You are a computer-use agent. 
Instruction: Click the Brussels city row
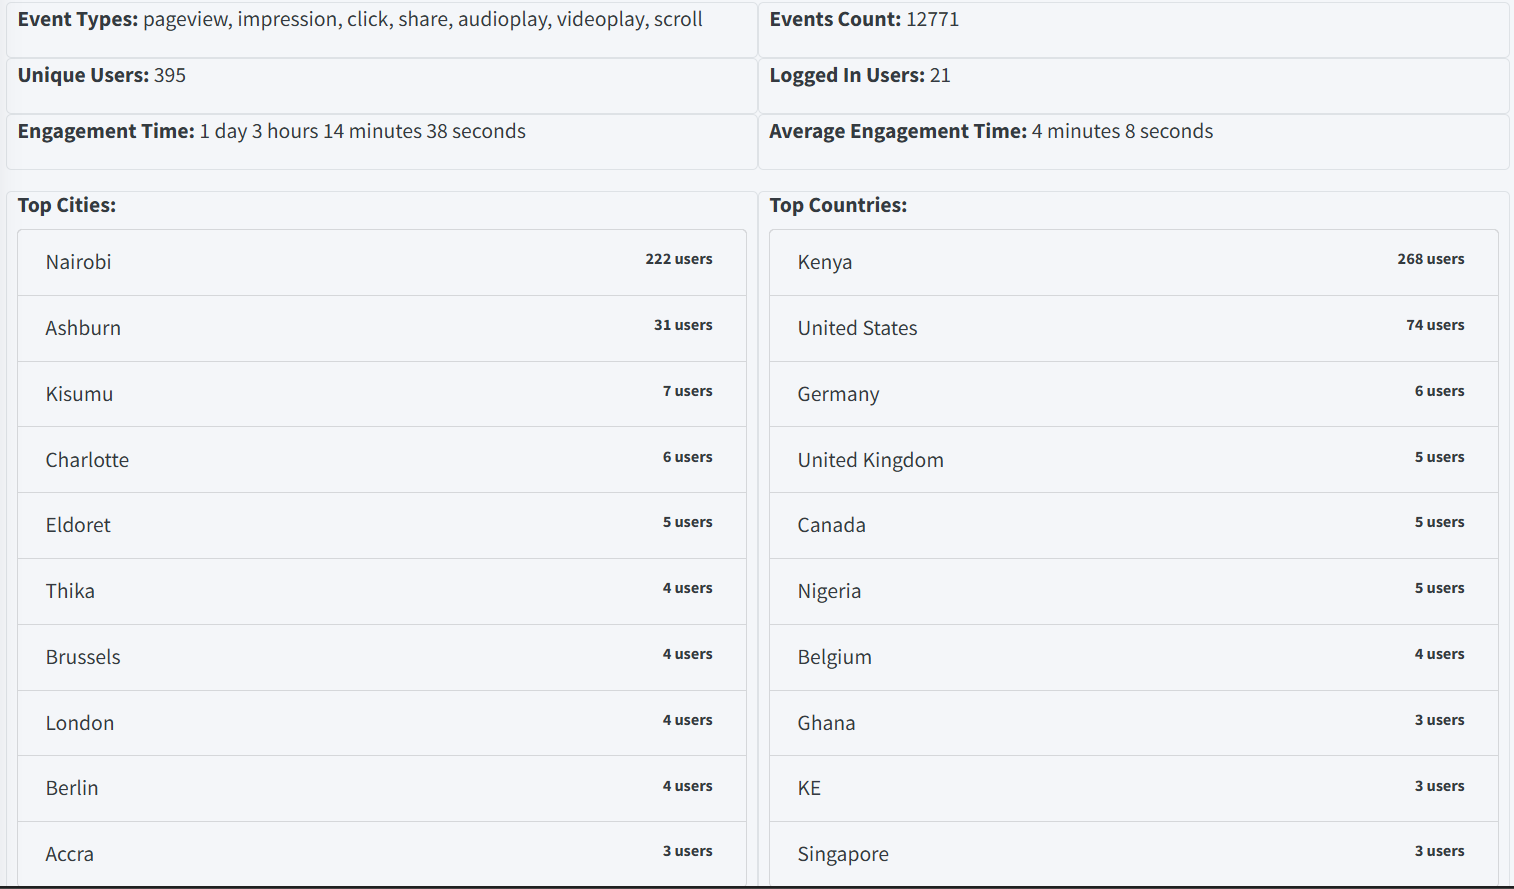click(x=381, y=657)
